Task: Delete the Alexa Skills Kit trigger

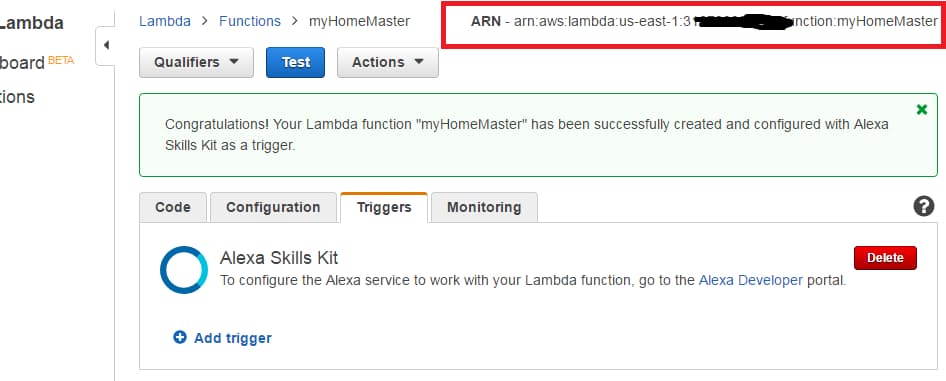Action: (885, 257)
